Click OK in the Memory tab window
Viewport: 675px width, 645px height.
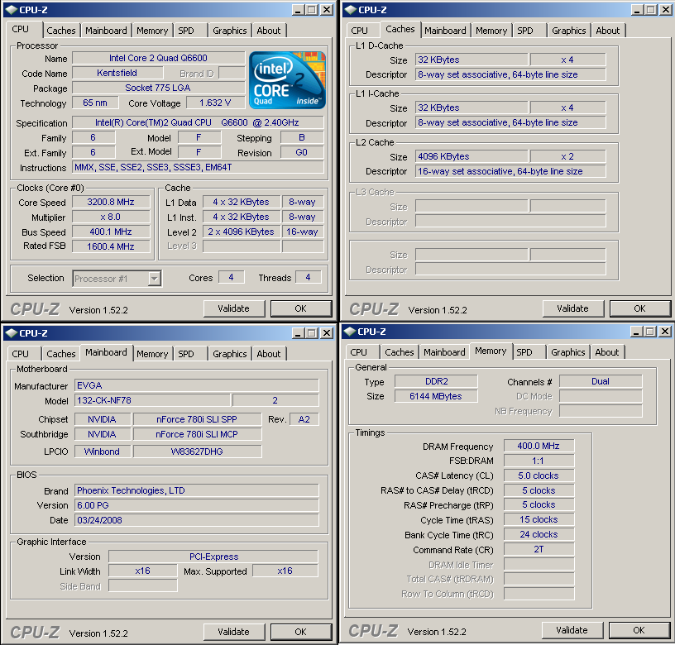click(639, 630)
